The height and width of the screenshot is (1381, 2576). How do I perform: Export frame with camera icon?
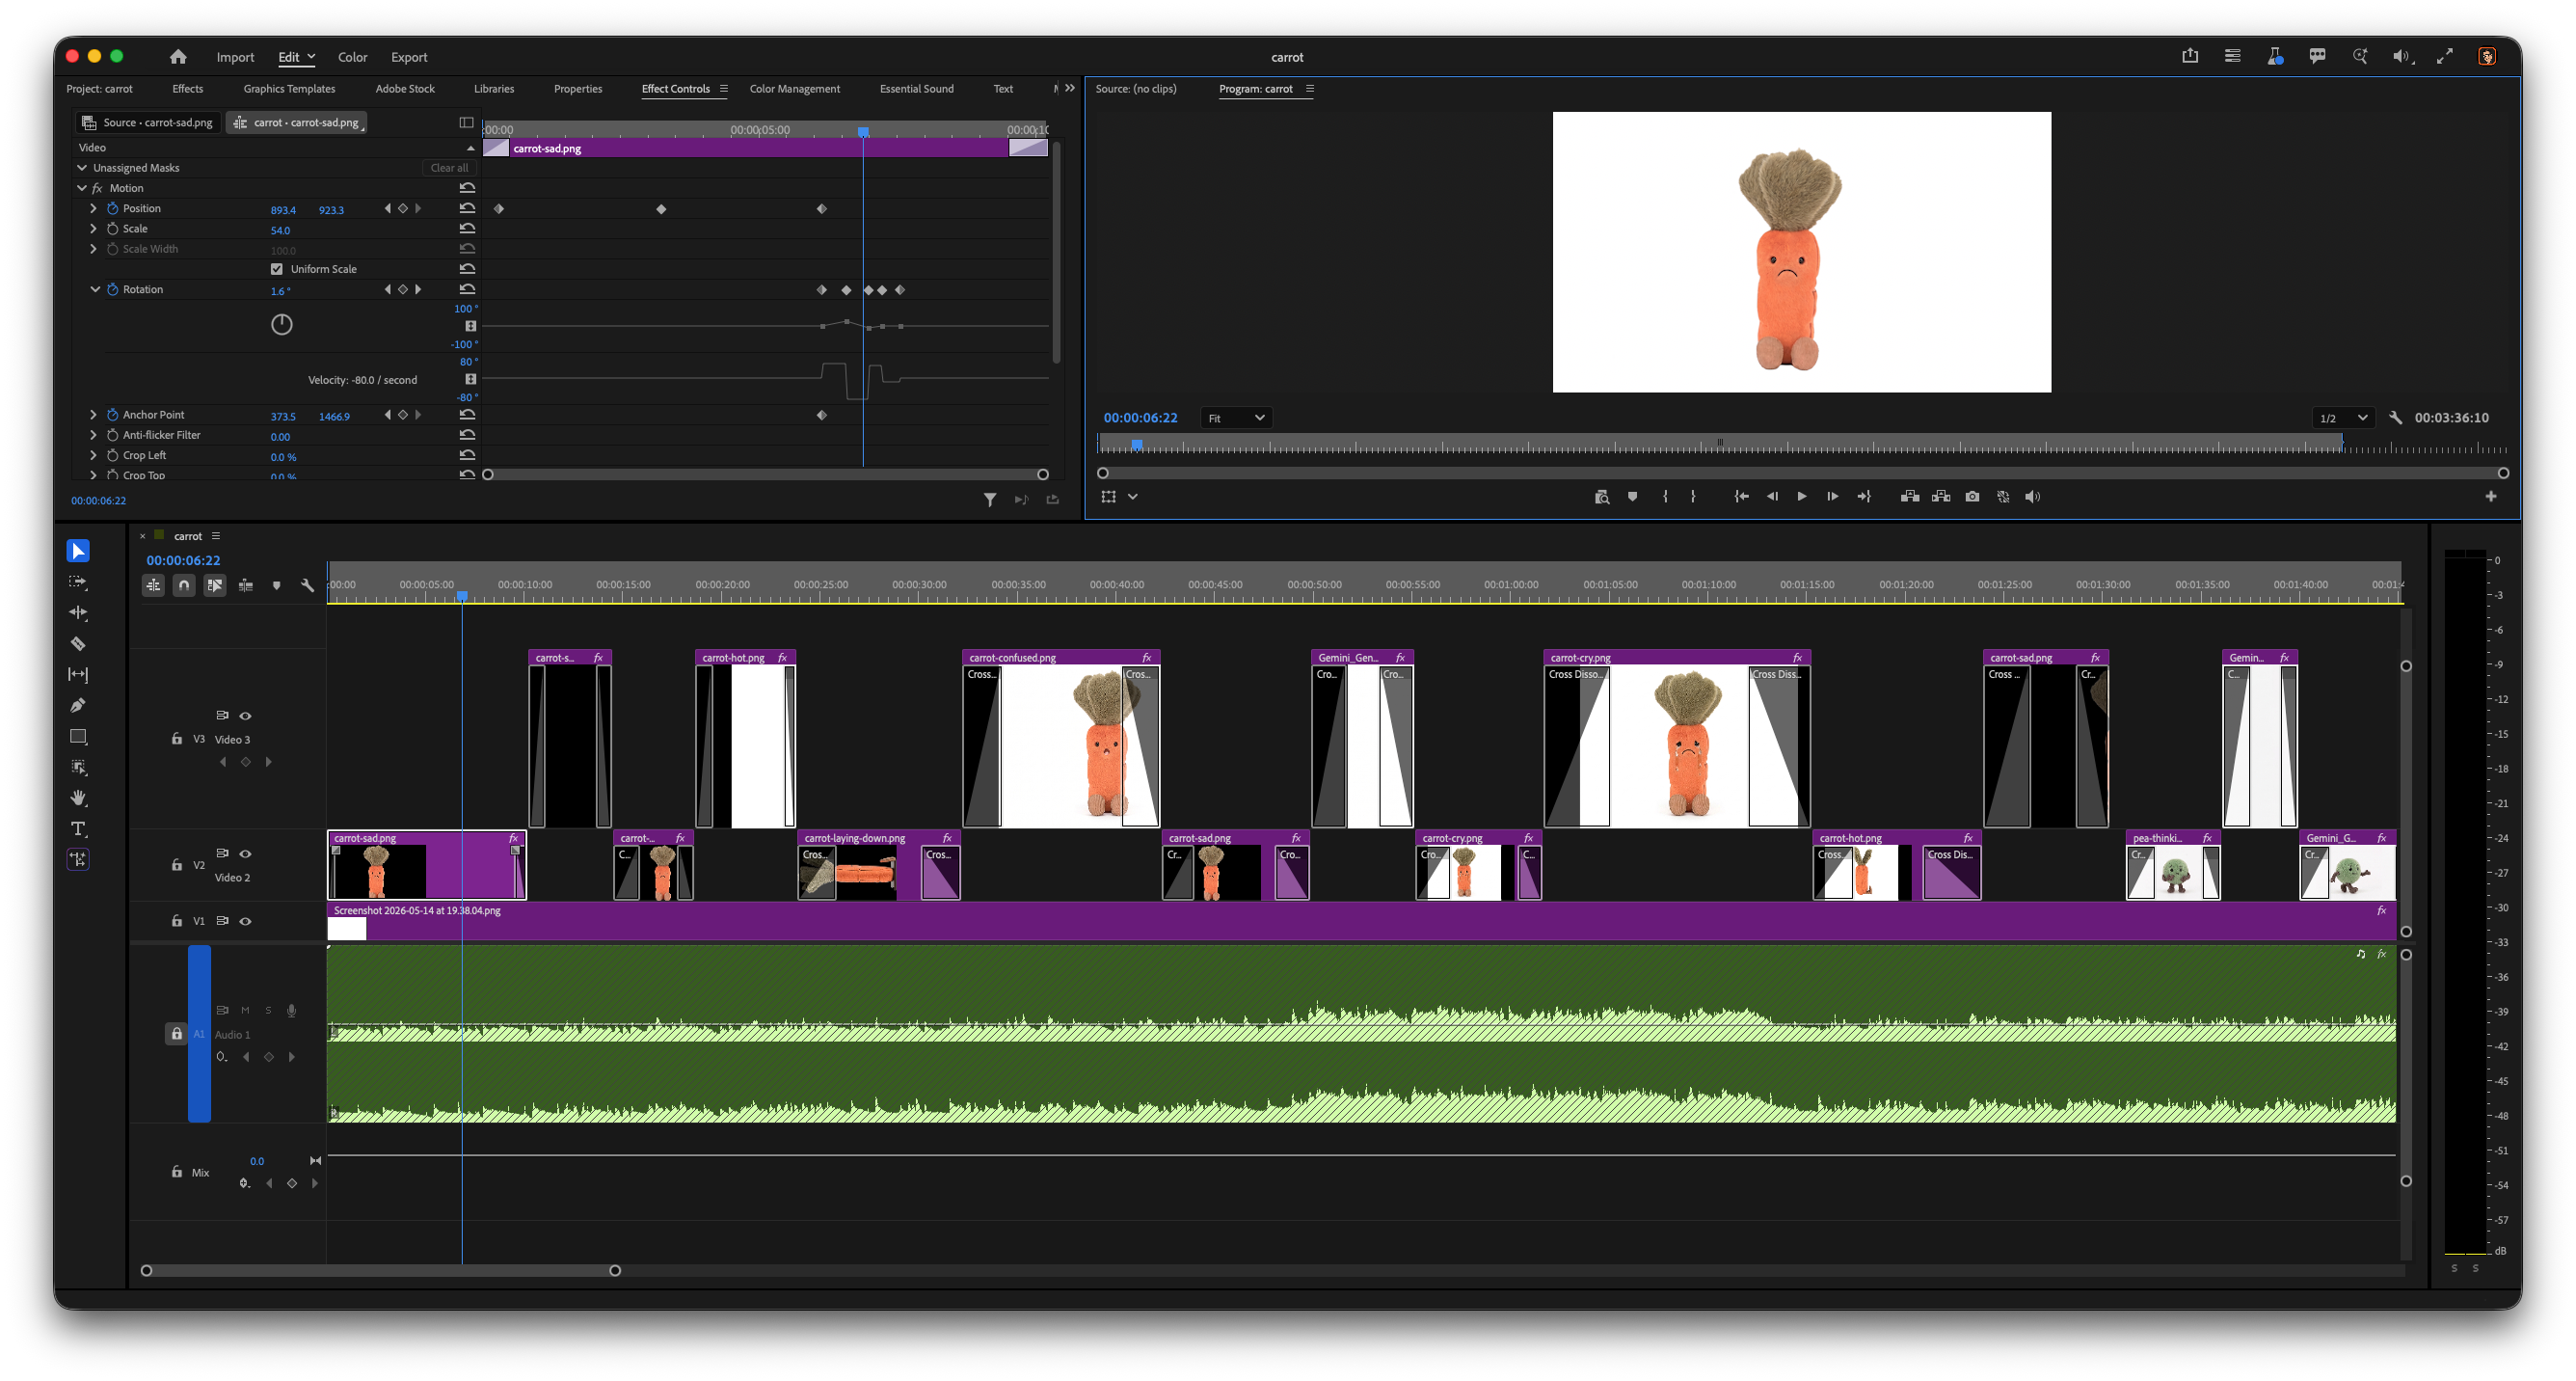tap(1972, 497)
